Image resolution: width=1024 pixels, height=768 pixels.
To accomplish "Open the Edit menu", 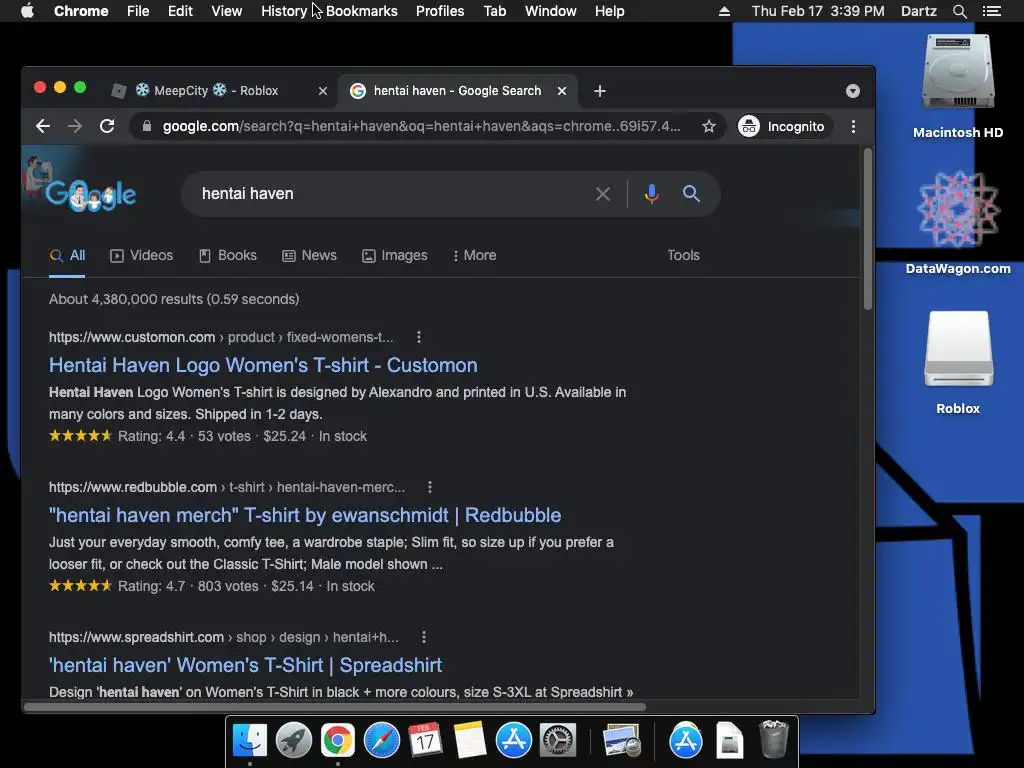I will tap(180, 11).
